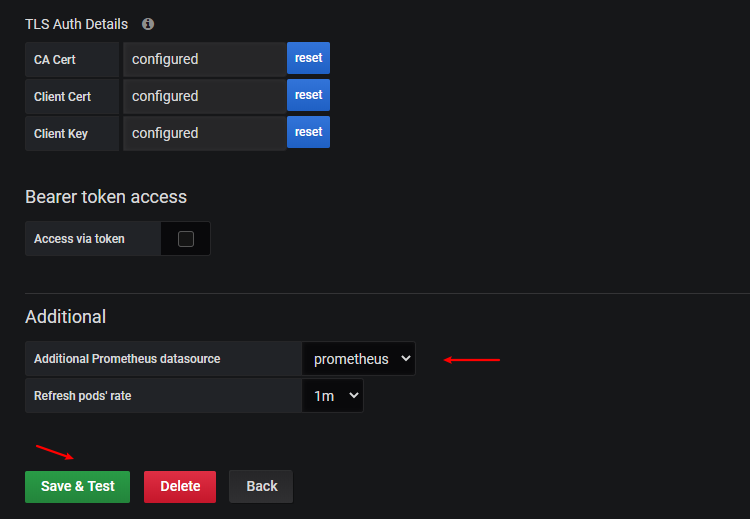Open the Additional Prometheus datasource dropdown

click(x=359, y=359)
